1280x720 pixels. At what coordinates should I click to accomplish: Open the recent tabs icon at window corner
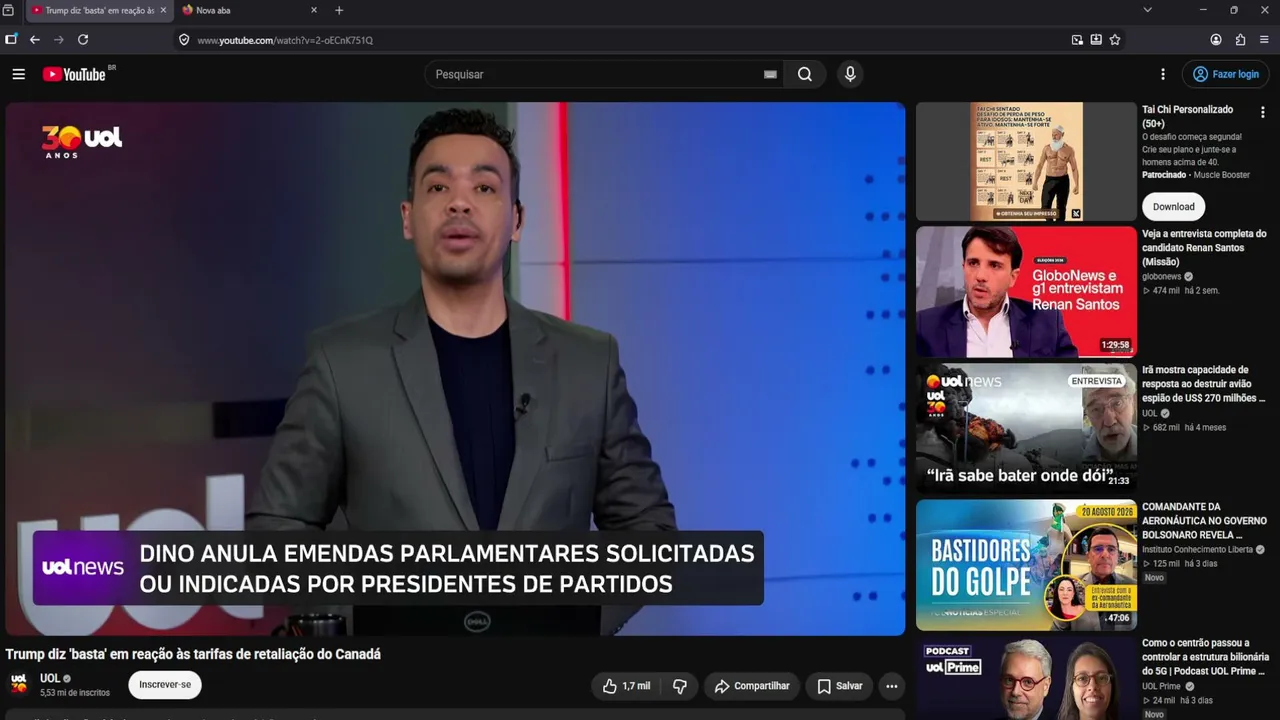coord(8,10)
